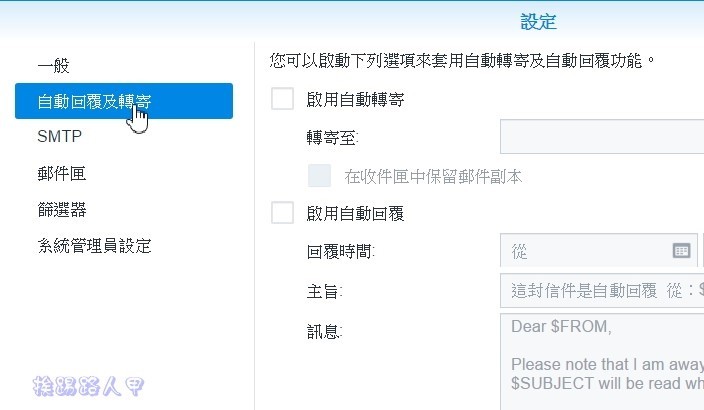
Task: Click the 主旨 field label
Action: click(325, 291)
